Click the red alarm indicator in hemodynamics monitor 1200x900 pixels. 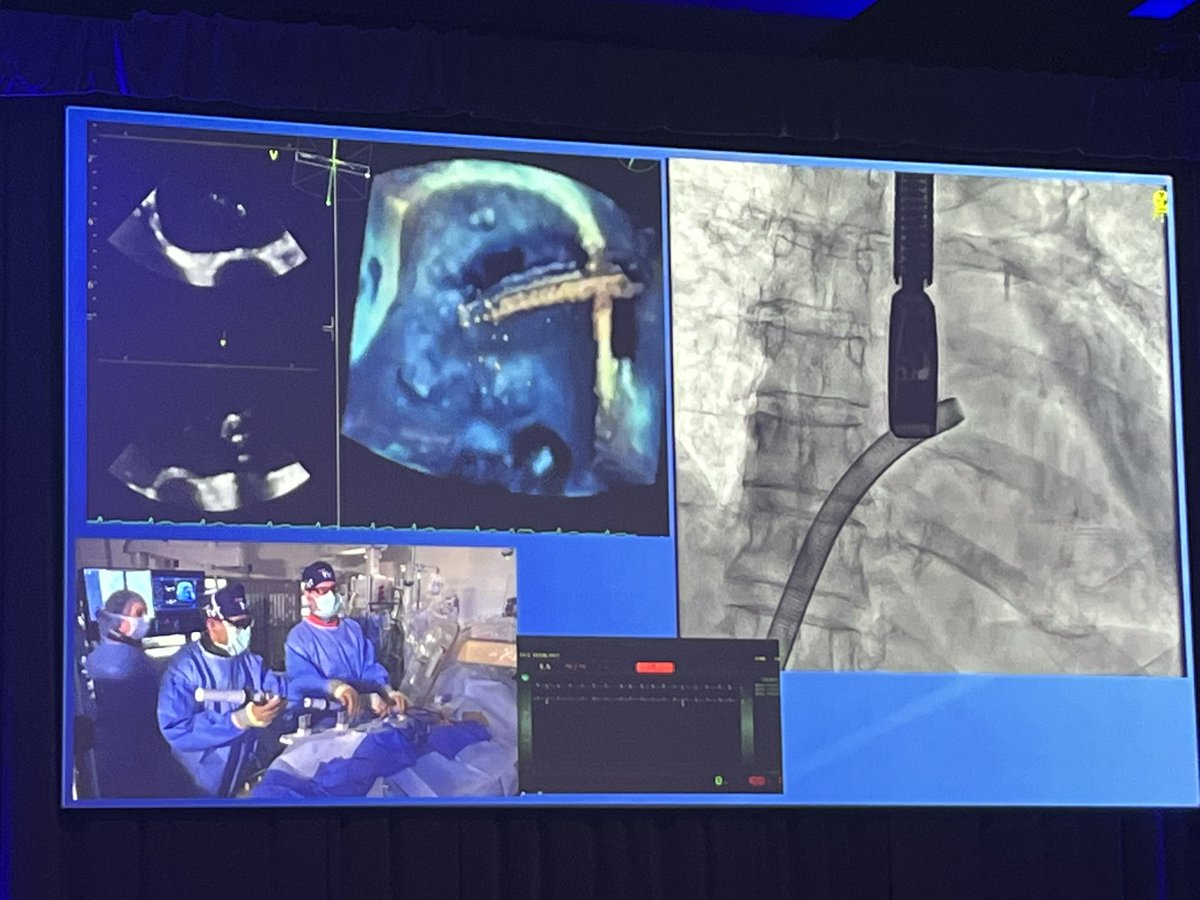[655, 667]
